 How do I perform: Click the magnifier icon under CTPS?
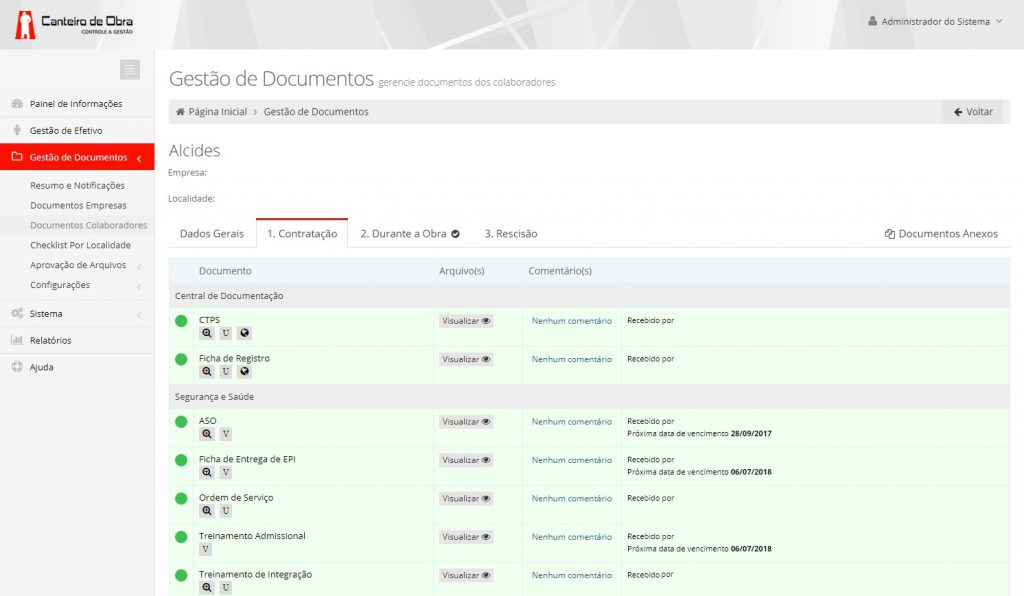[x=207, y=333]
